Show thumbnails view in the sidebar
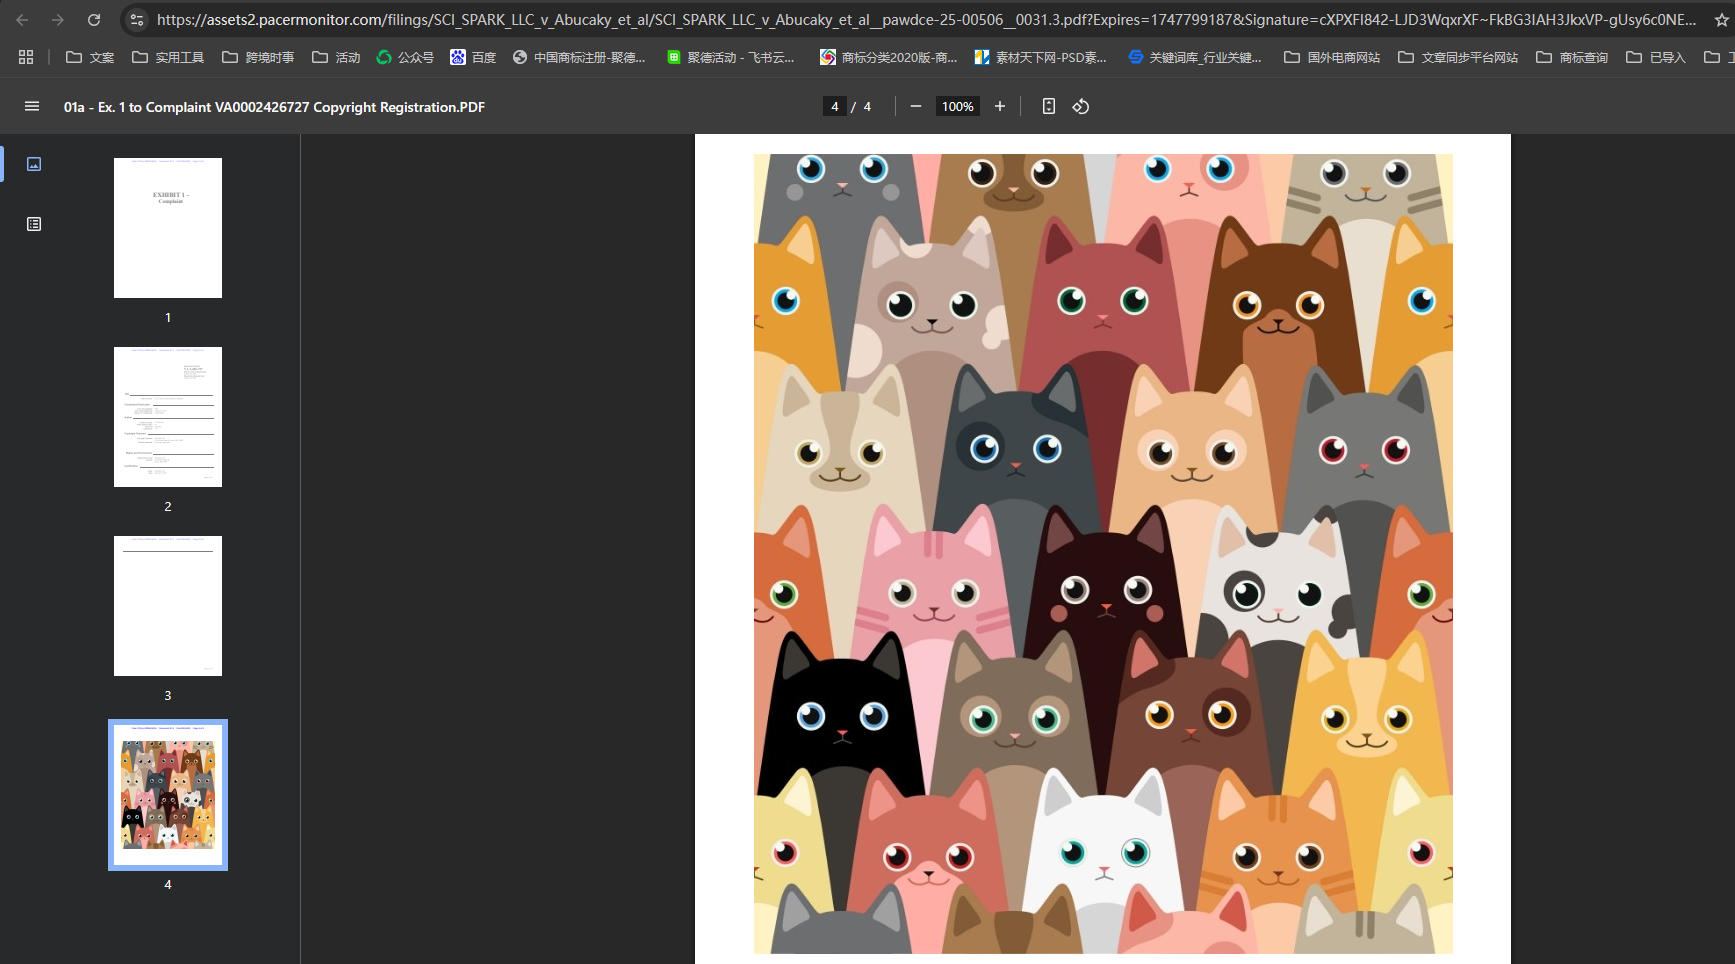This screenshot has width=1735, height=964. tap(34, 164)
